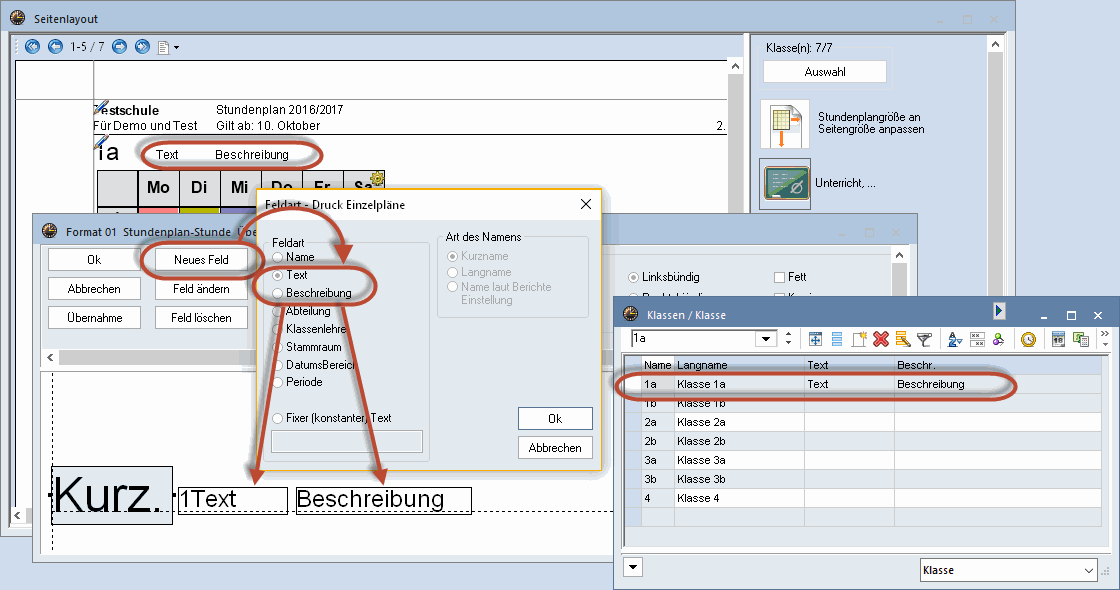Click Stundenplangröße an Seitengröße anpassen icon
This screenshot has width=1120, height=590.
[x=785, y=124]
